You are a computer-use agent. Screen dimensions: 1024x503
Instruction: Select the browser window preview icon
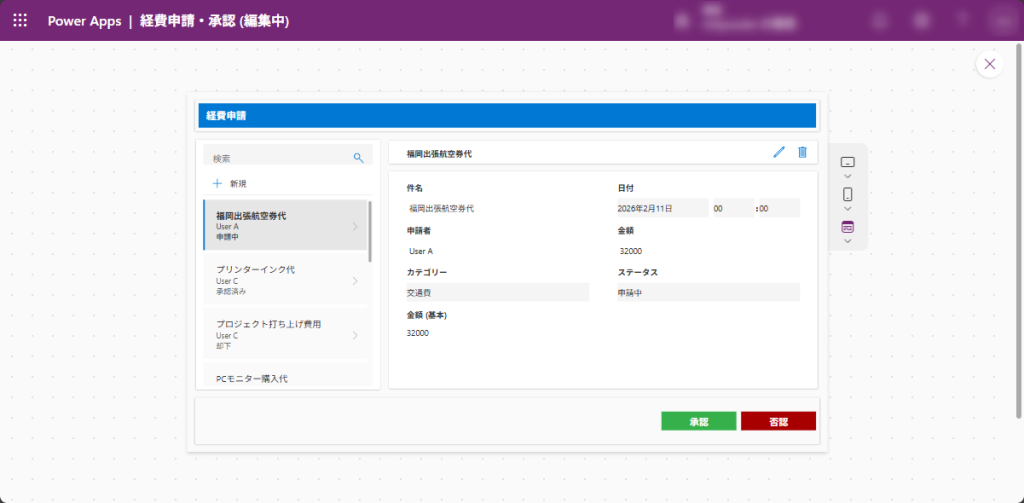point(847,227)
